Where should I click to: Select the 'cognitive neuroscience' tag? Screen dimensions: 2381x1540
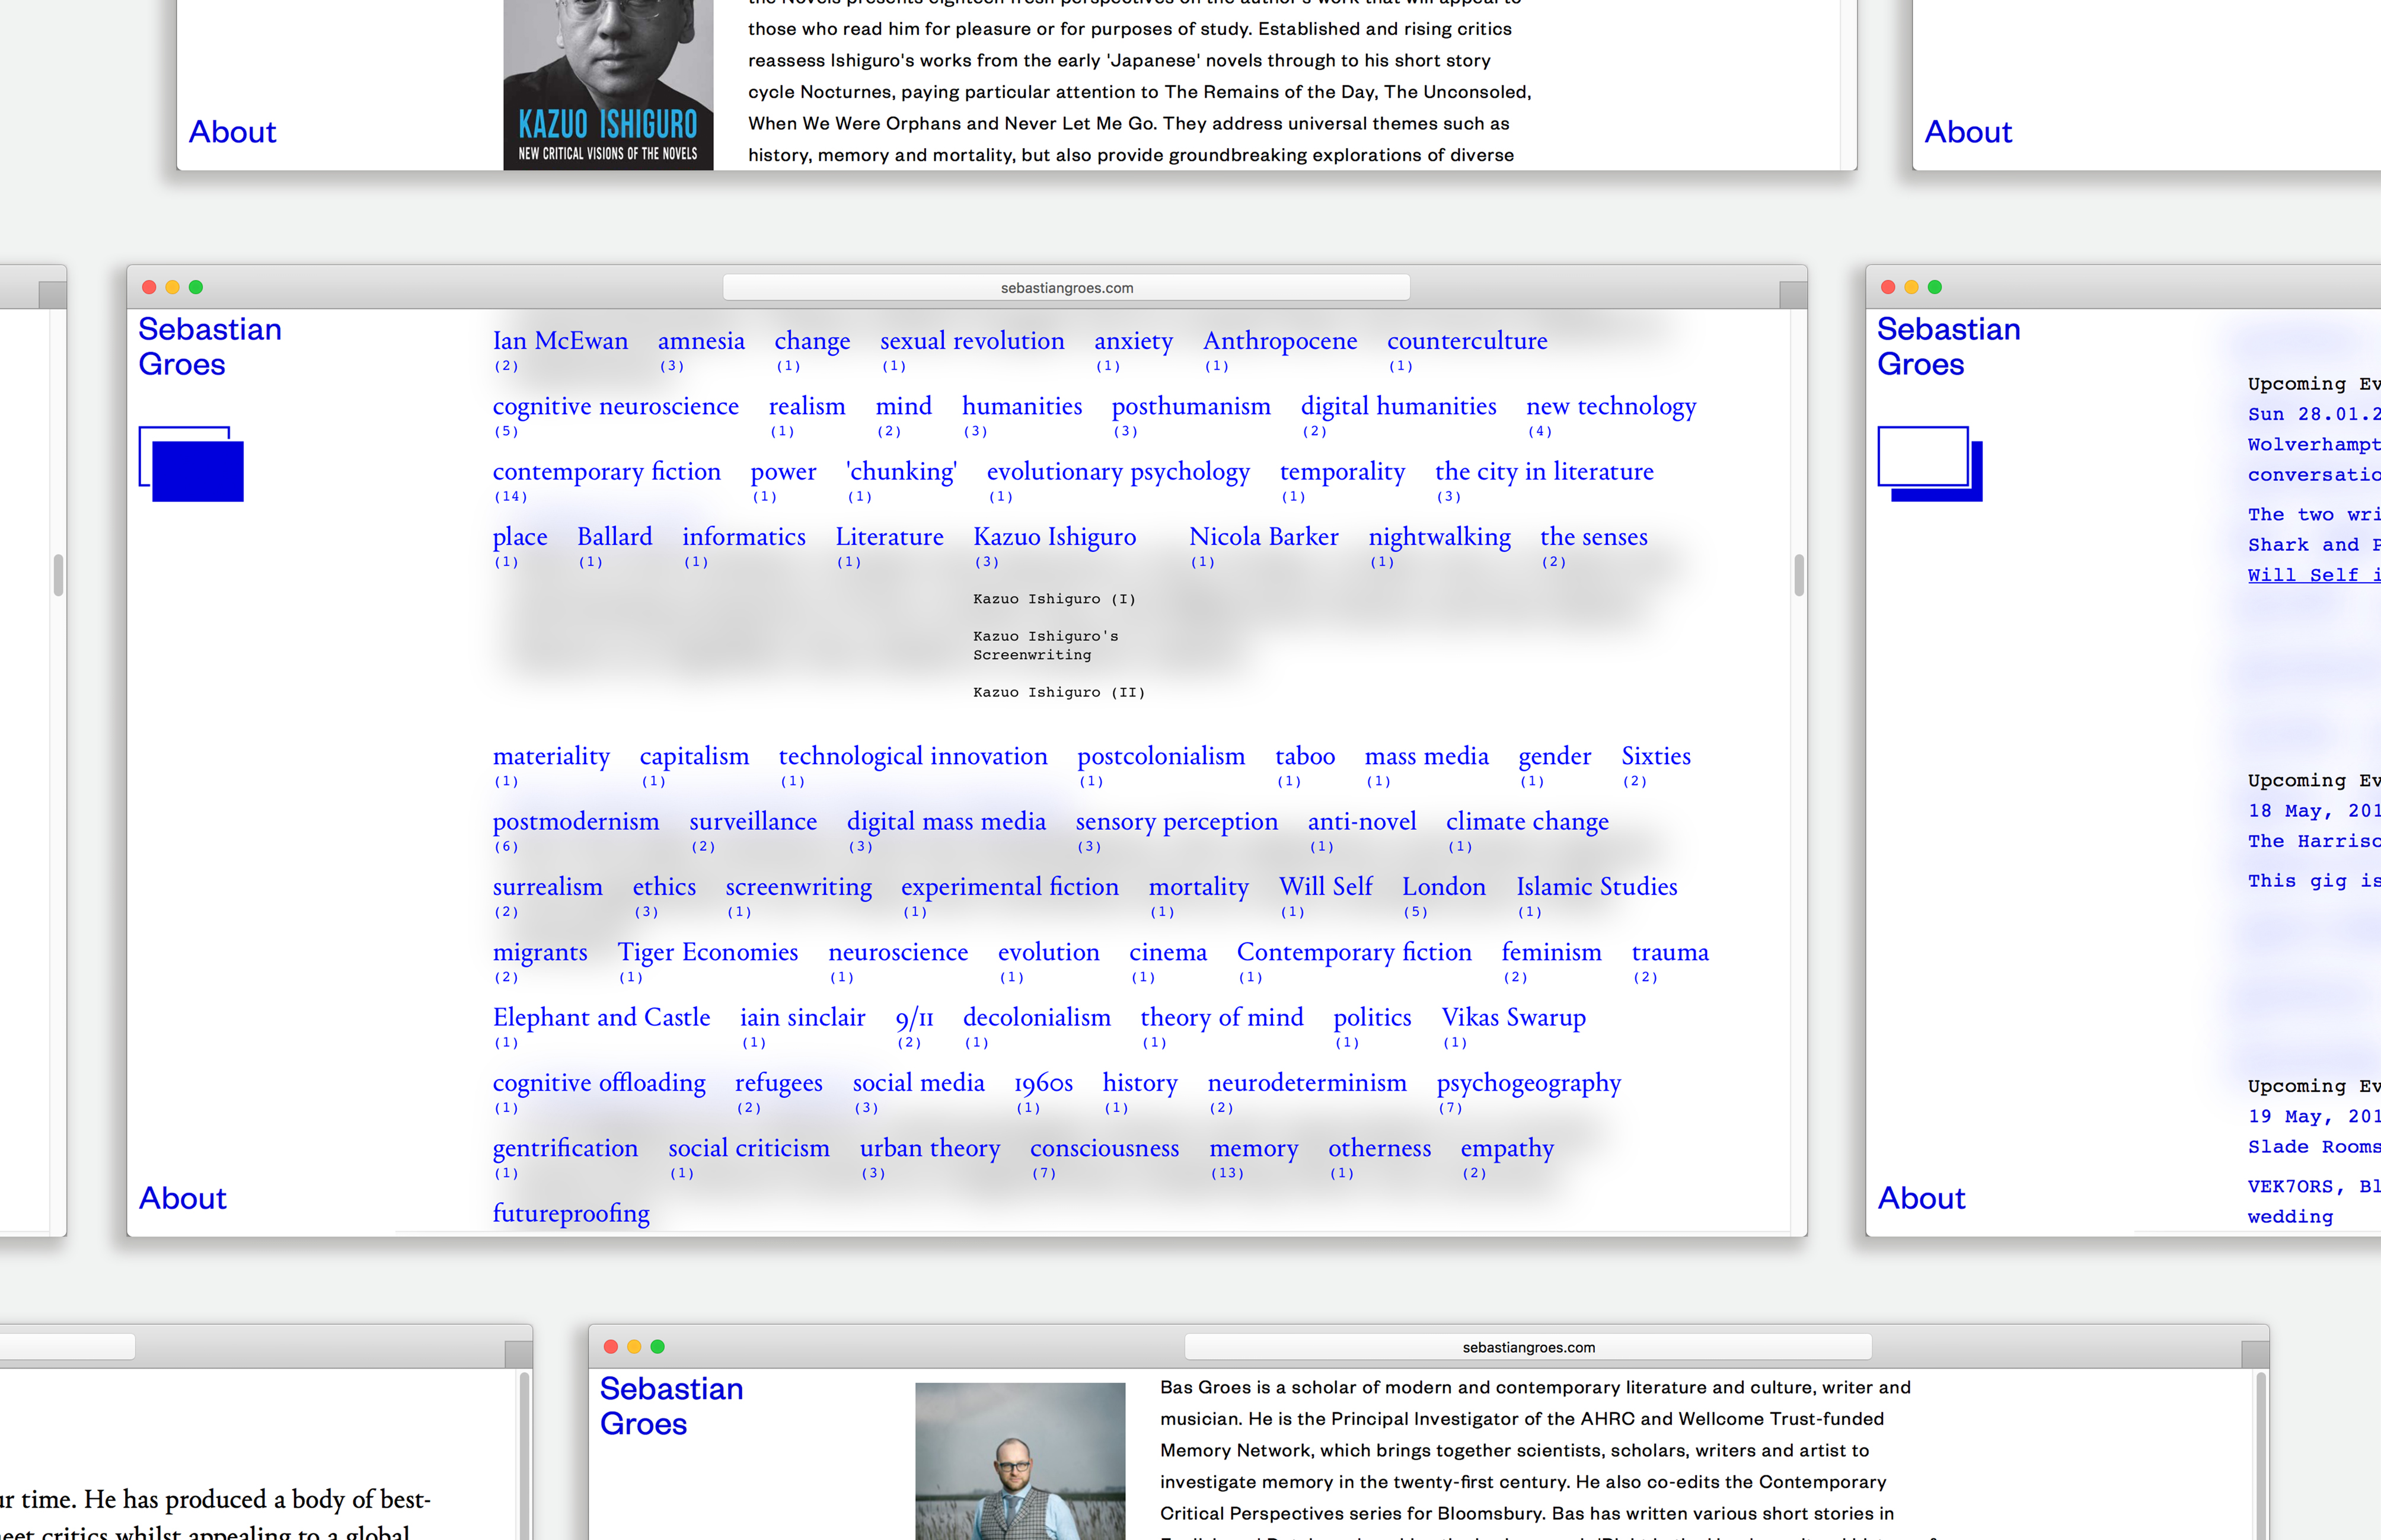coord(615,406)
